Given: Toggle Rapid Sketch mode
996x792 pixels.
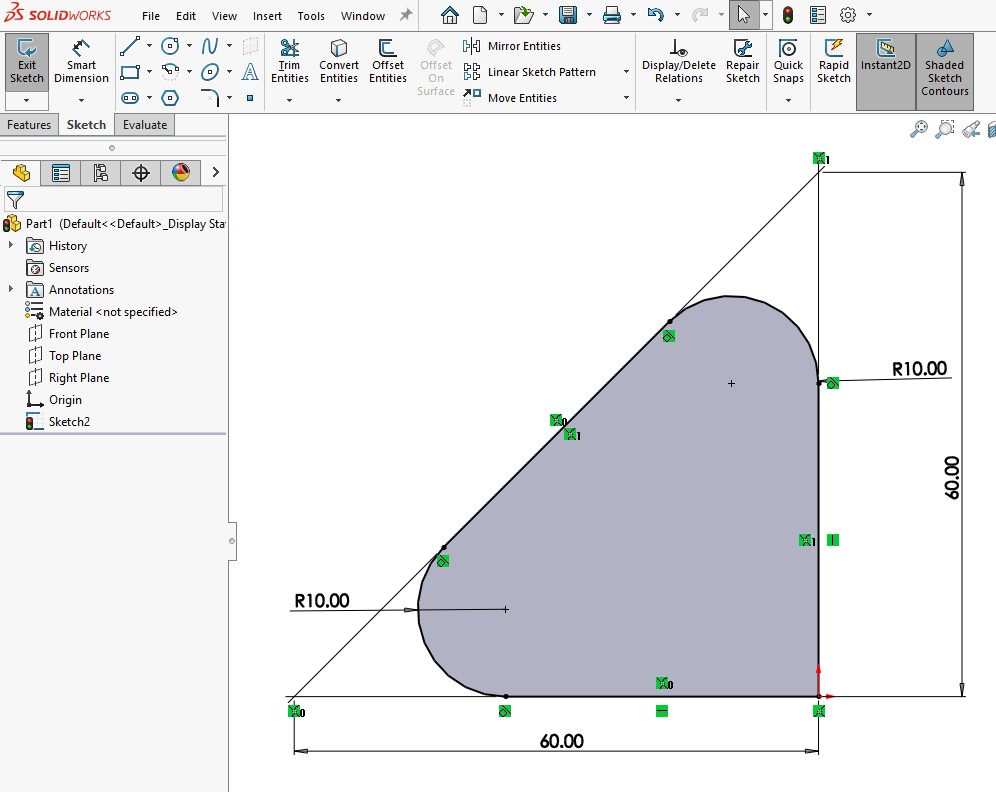Looking at the screenshot, I should (x=833, y=62).
